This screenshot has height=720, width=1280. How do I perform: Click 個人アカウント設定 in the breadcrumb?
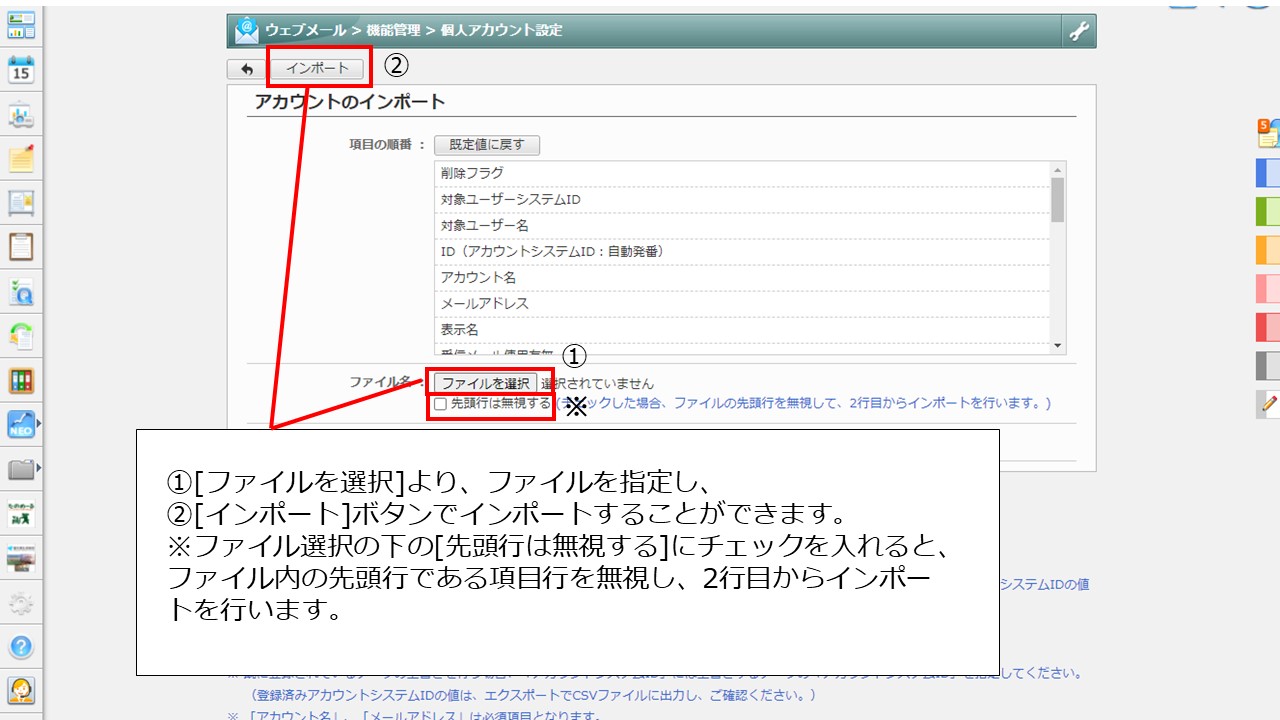(x=501, y=31)
